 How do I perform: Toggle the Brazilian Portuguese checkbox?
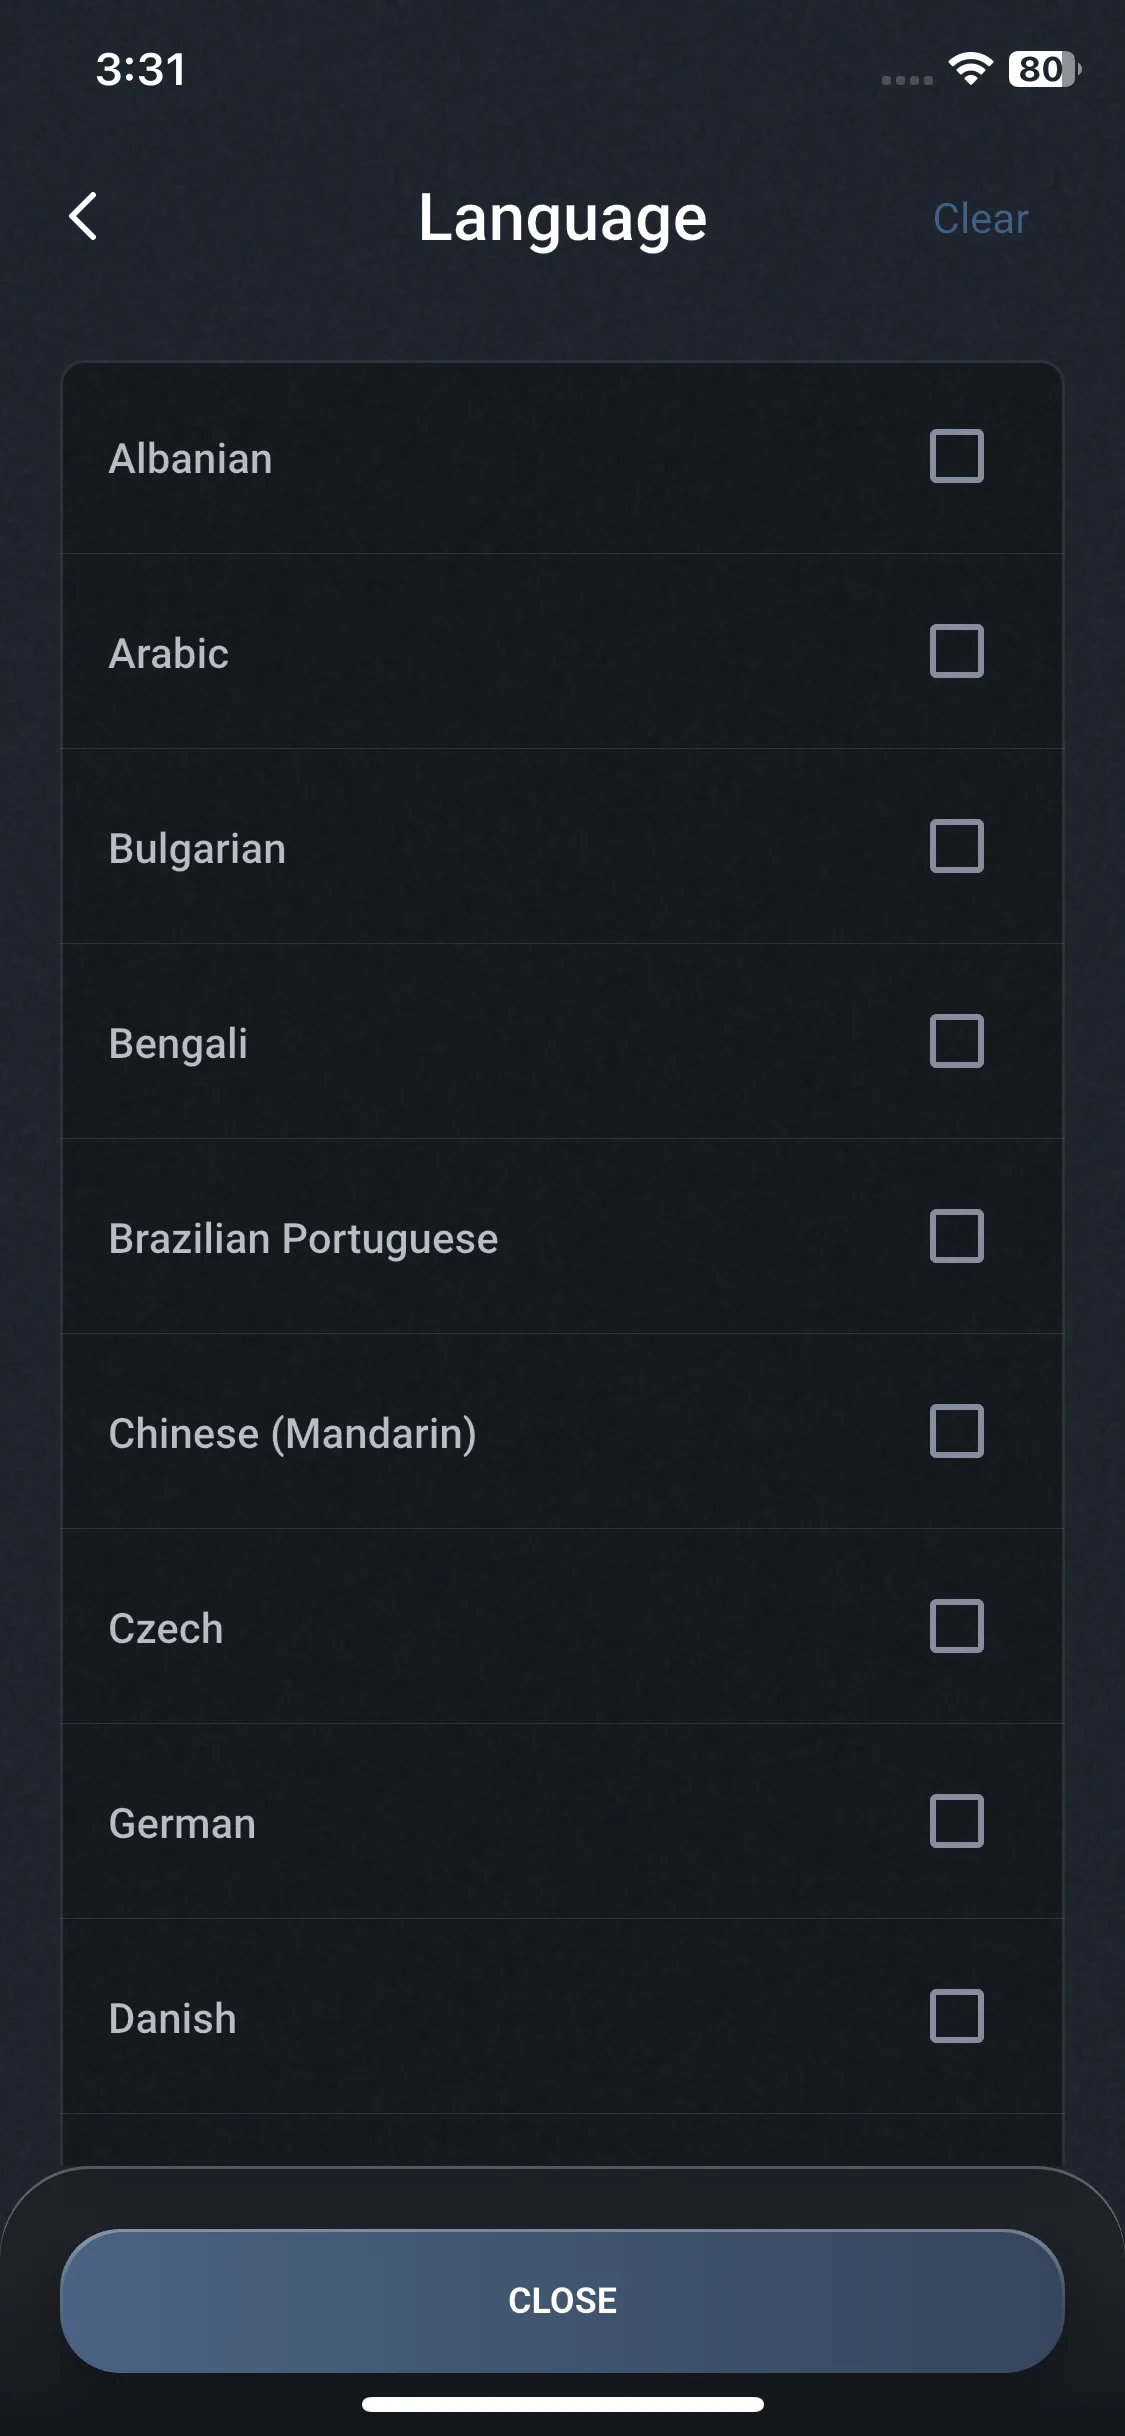956,1236
